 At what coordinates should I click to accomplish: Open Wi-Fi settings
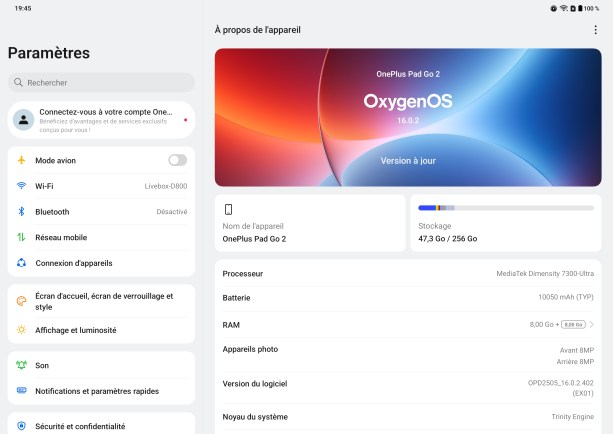click(x=101, y=186)
